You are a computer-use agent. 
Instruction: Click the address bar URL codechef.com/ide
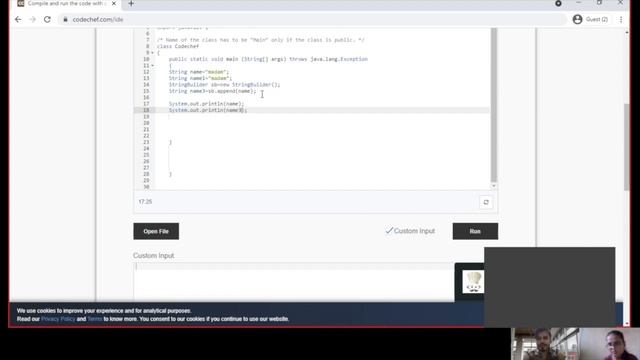click(x=98, y=19)
